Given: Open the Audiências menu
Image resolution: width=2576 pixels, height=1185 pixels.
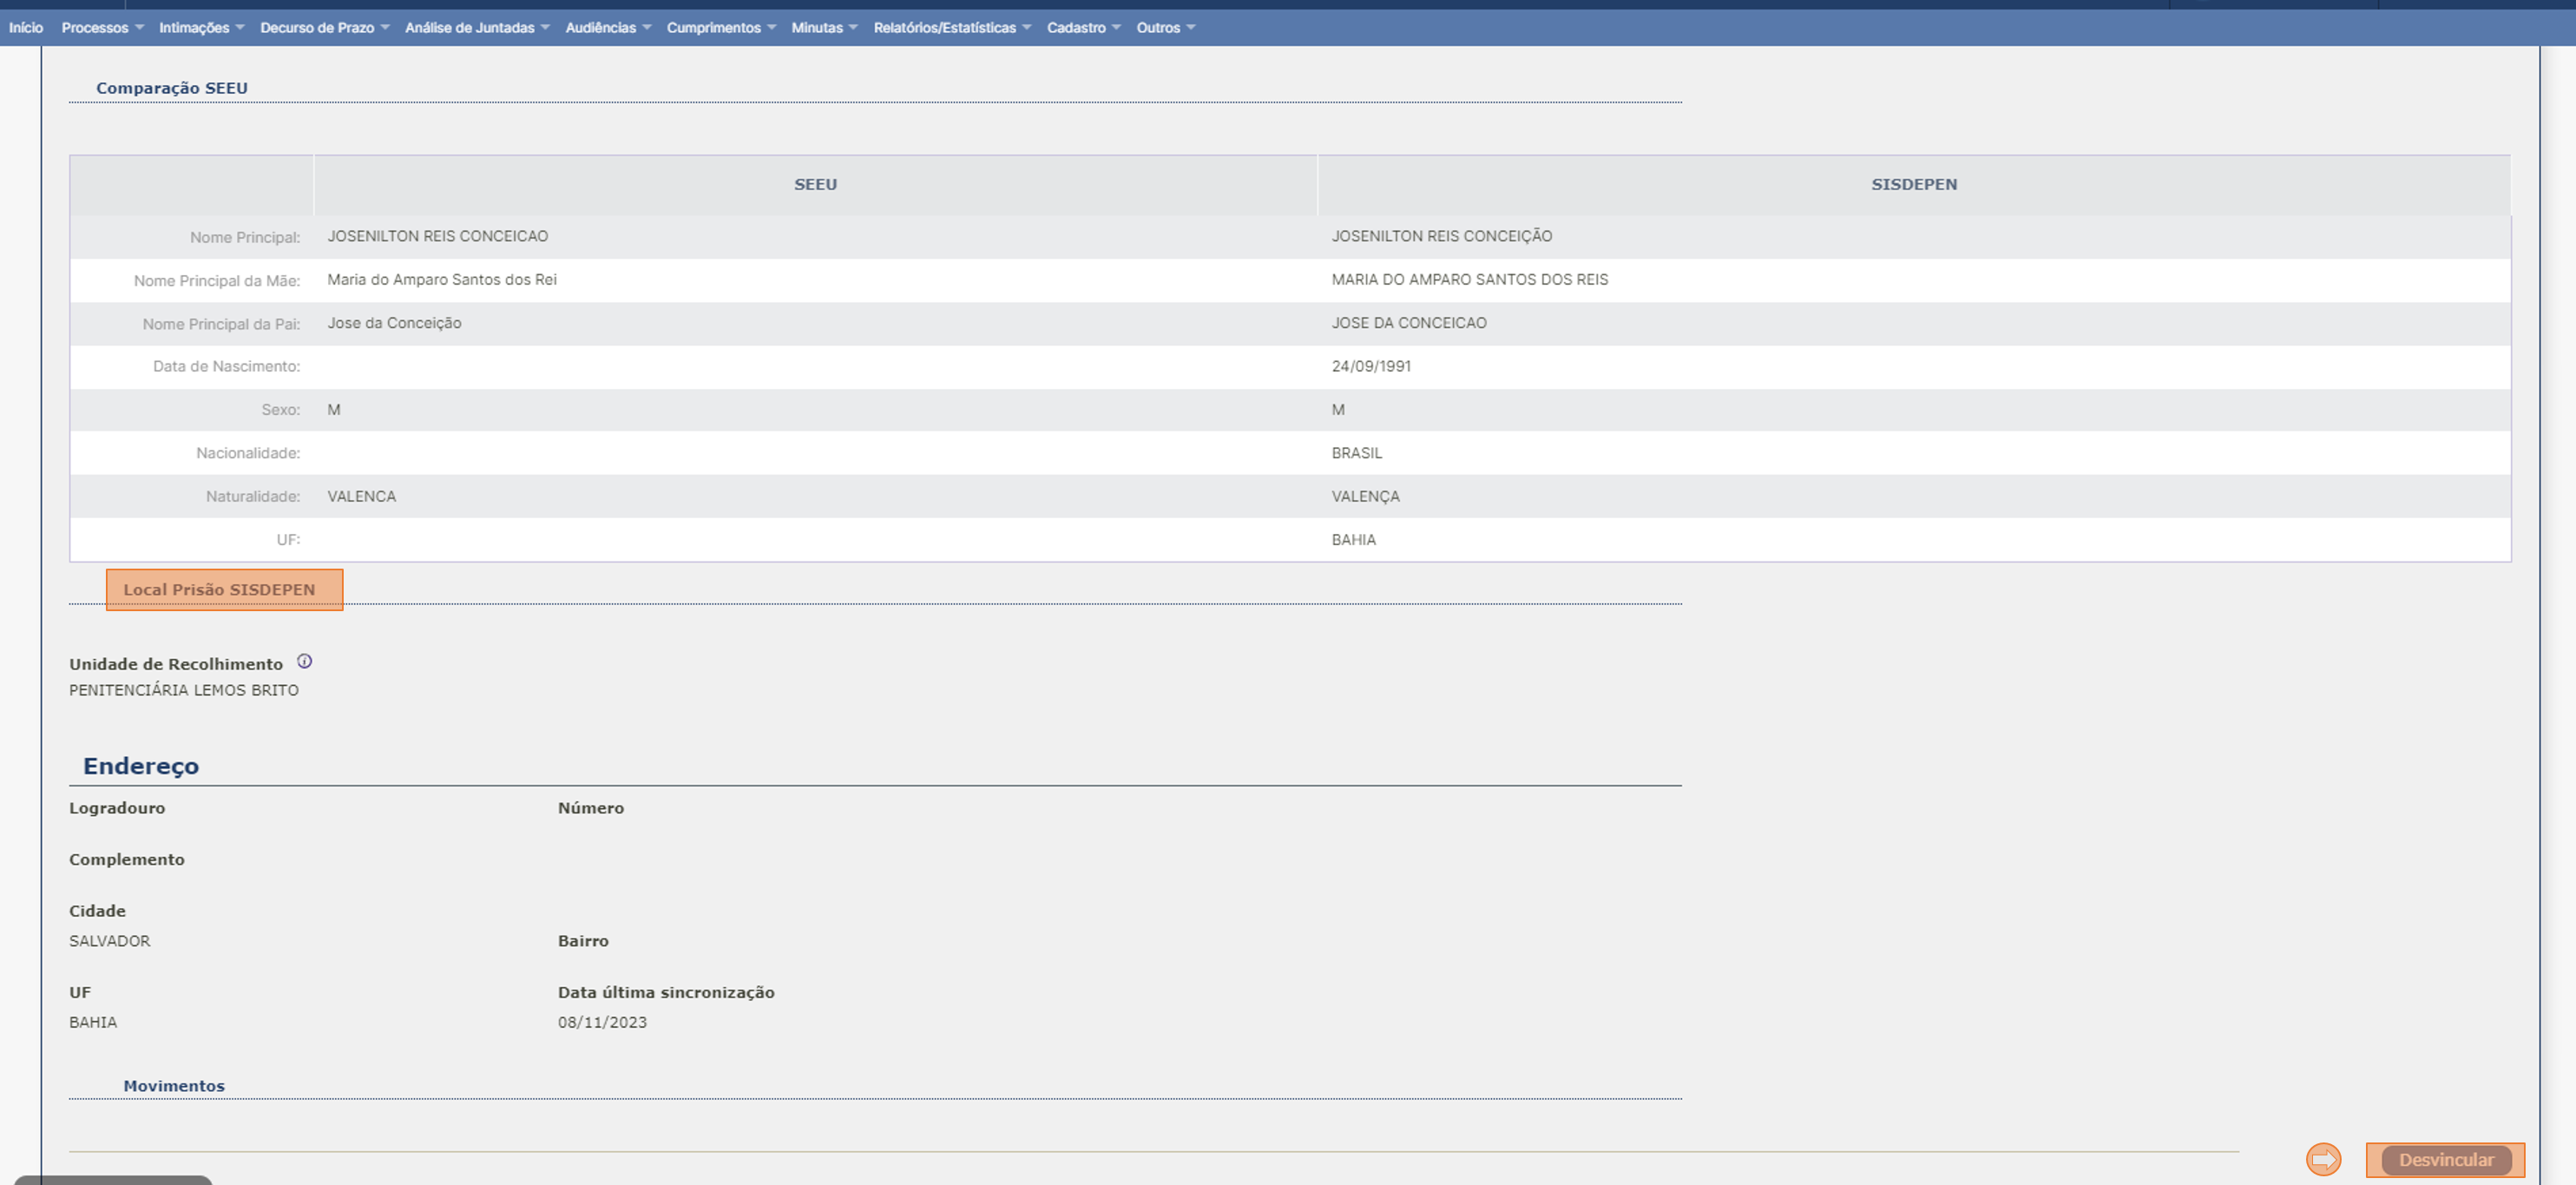Looking at the screenshot, I should click(x=608, y=27).
